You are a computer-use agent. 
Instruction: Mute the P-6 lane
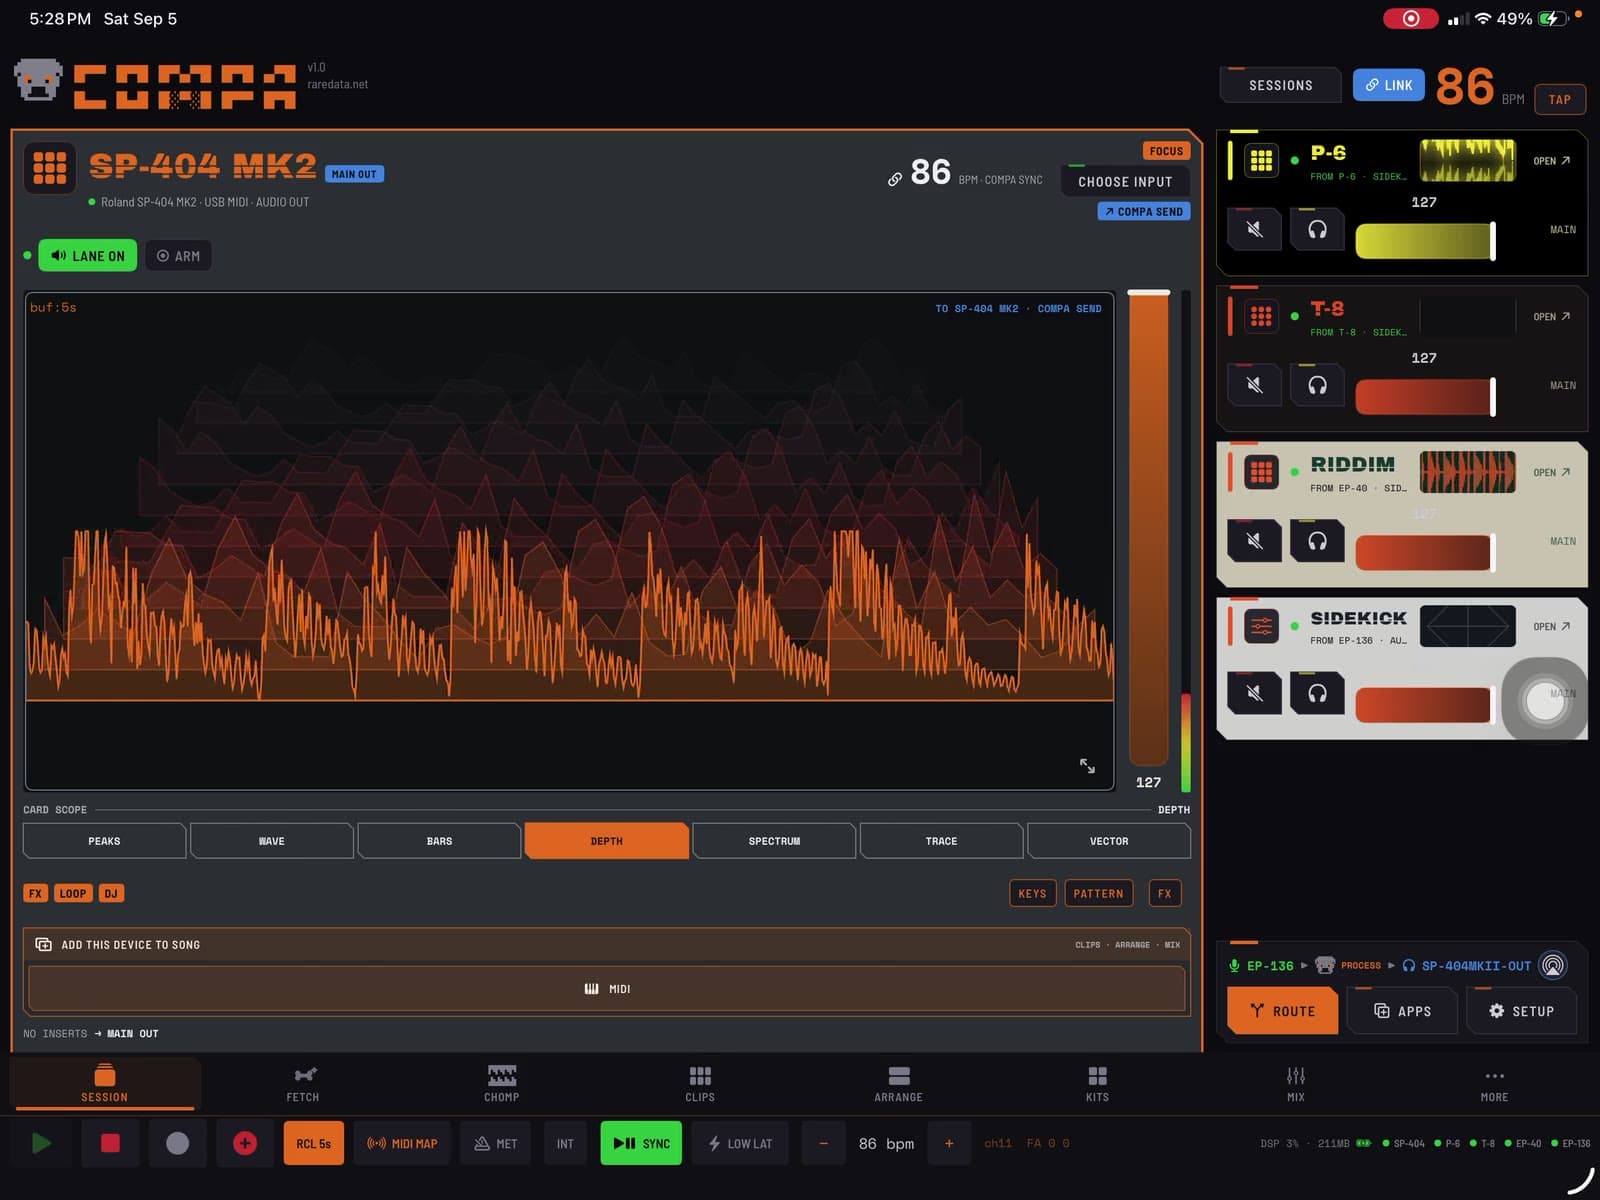[1254, 230]
